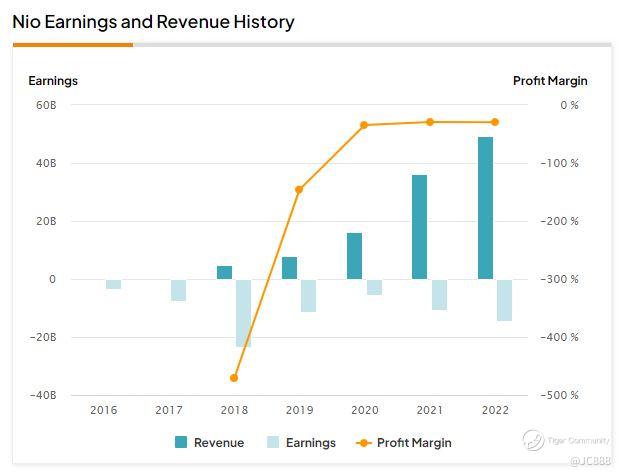Click the 60B left axis label

pyautogui.click(x=46, y=105)
